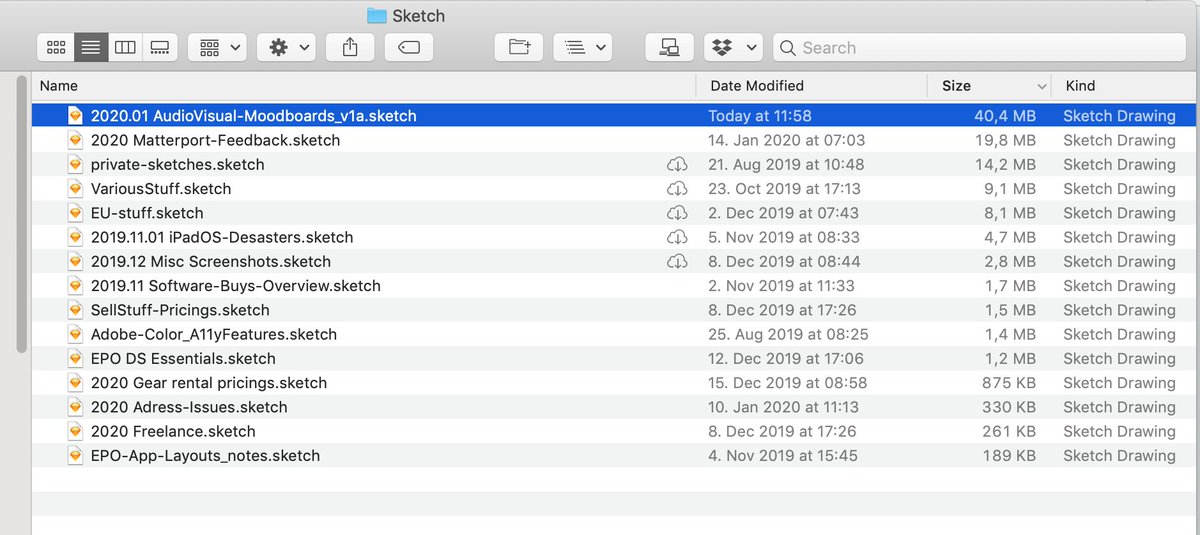Switch to column view
The image size is (1200, 535).
(125, 47)
